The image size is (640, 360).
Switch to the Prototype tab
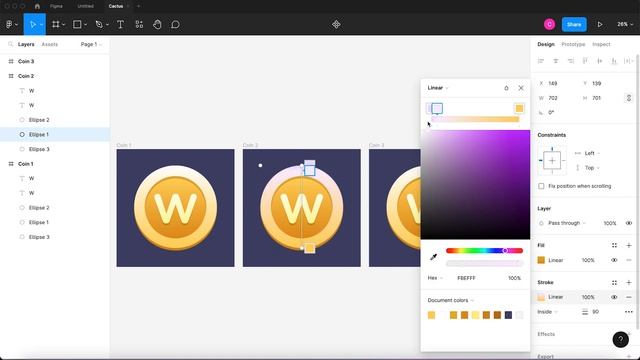(x=573, y=44)
